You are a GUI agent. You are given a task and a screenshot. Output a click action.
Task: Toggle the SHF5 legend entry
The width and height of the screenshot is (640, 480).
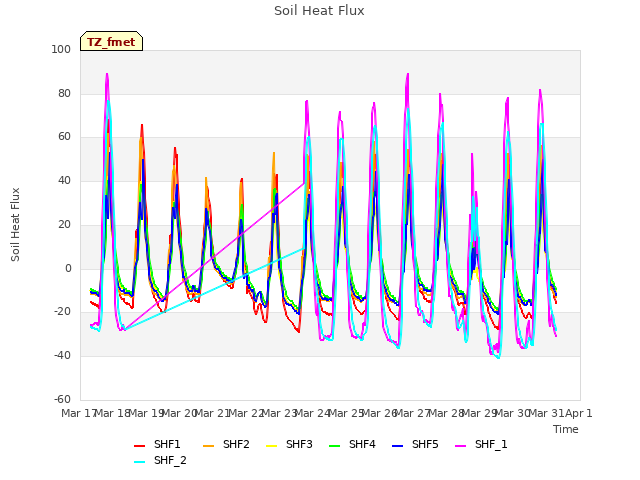(x=415, y=444)
